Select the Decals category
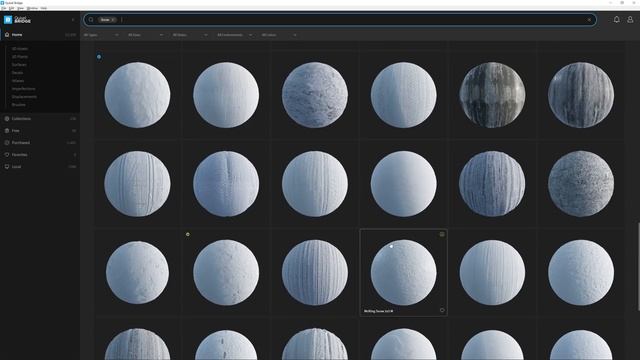The width and height of the screenshot is (640, 360). pyautogui.click(x=18, y=73)
